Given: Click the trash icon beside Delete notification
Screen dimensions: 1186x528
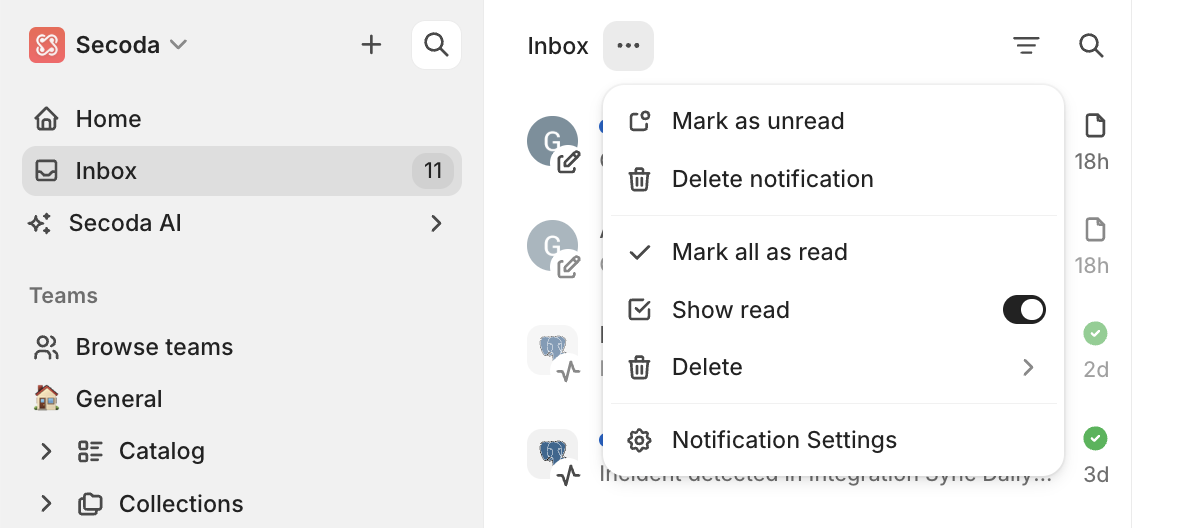Looking at the screenshot, I should pos(639,179).
